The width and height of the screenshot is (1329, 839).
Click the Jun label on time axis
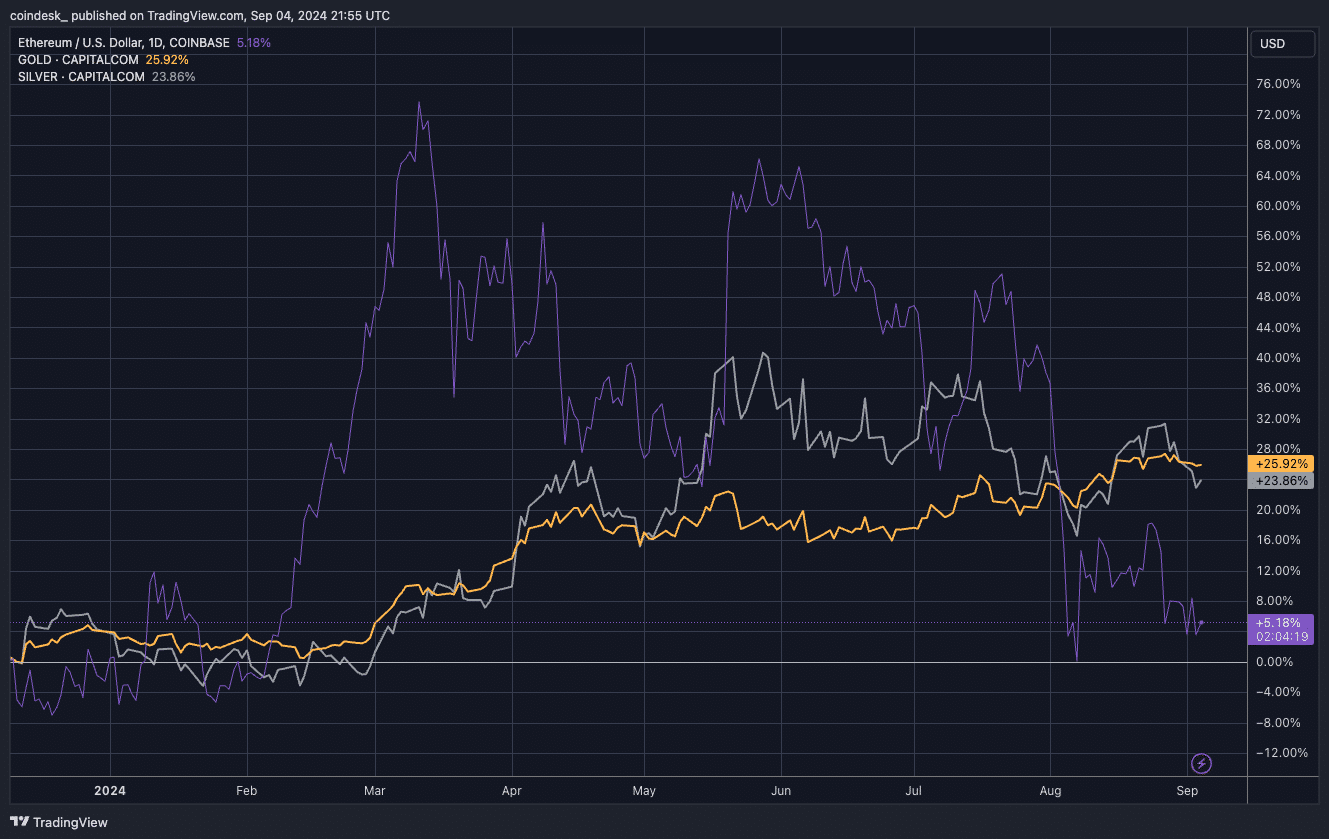(781, 790)
